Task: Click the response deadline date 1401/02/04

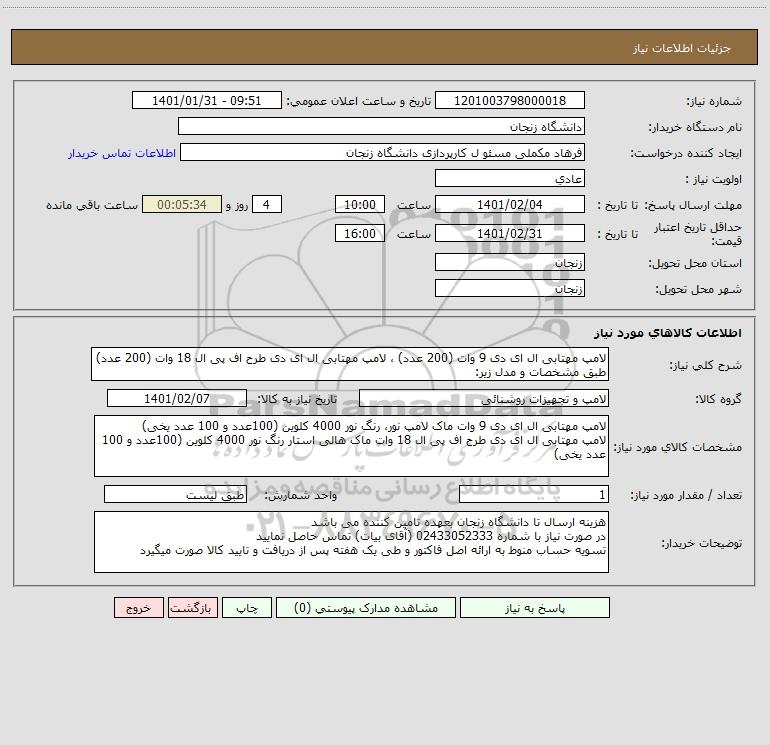Action: coord(510,204)
